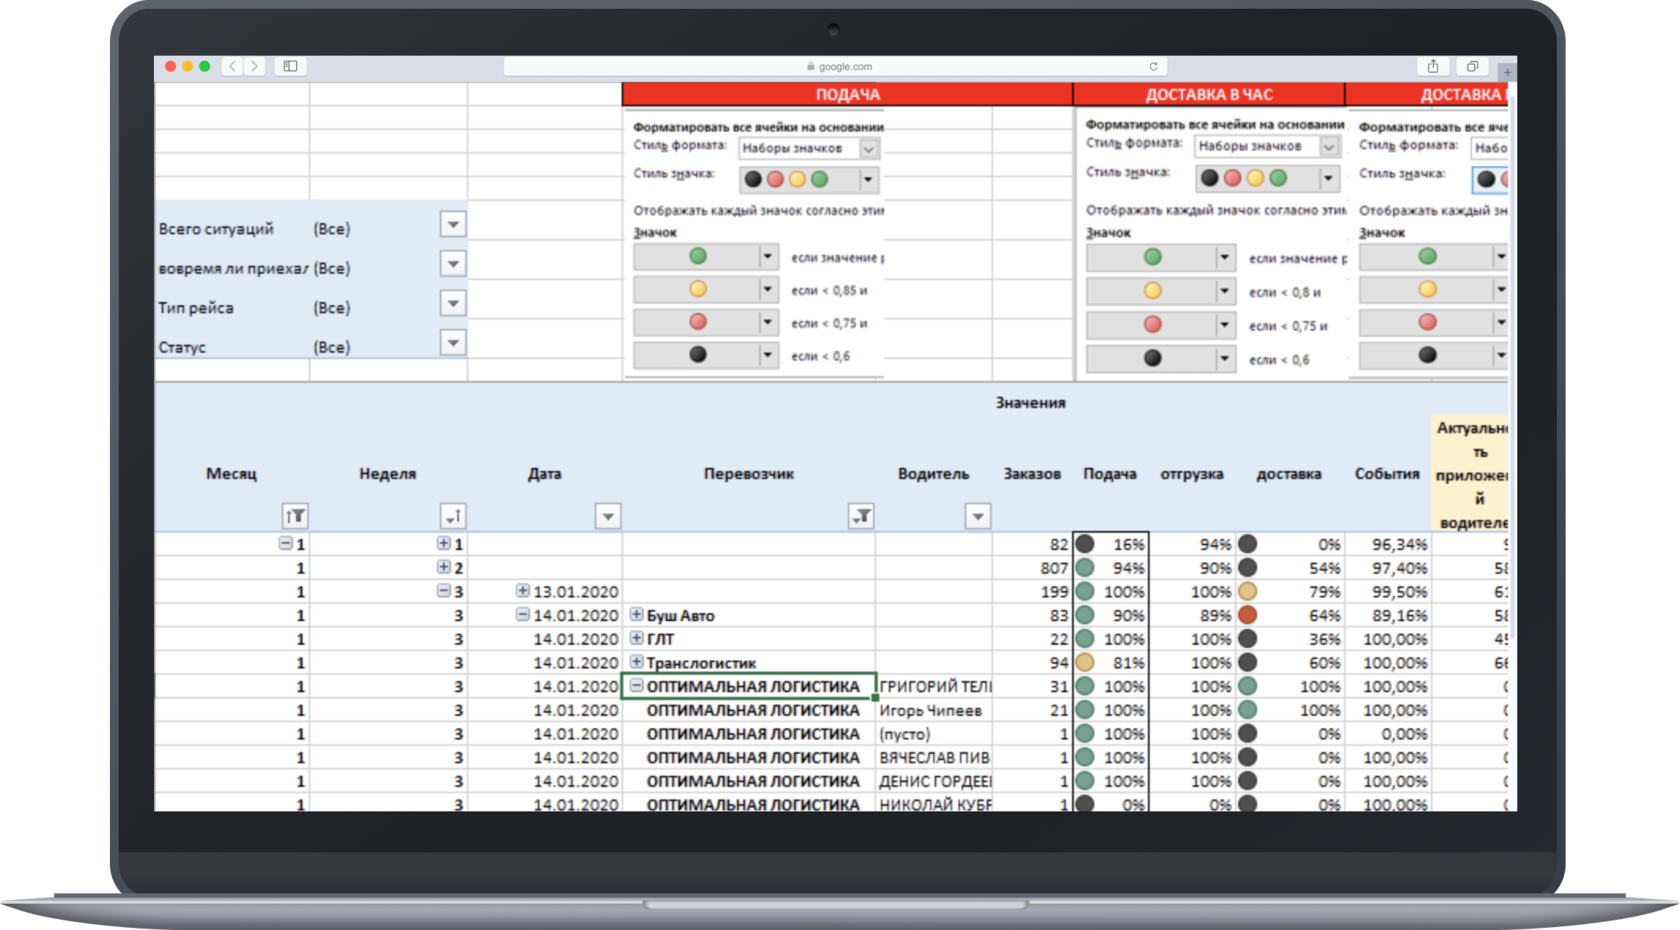Open yellow icon dropdown for 'если < 0,8 и'
Screen dimensions: 1680x930
[1224, 291]
